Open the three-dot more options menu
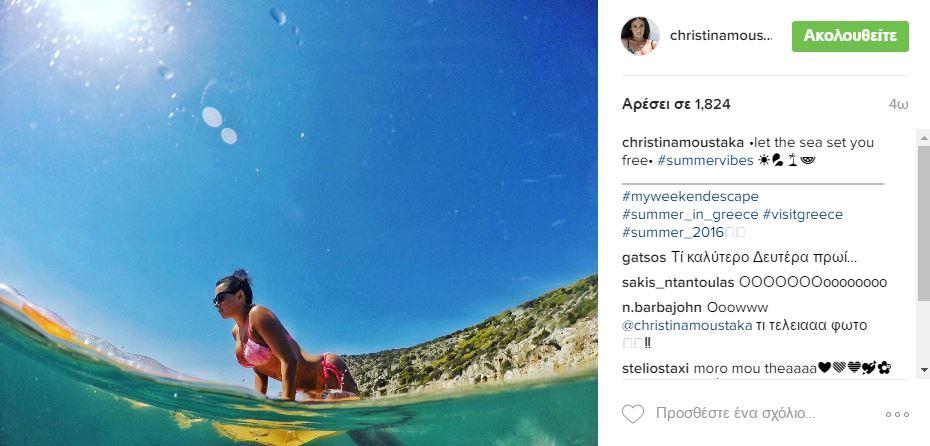The width and height of the screenshot is (930, 446). click(897, 415)
